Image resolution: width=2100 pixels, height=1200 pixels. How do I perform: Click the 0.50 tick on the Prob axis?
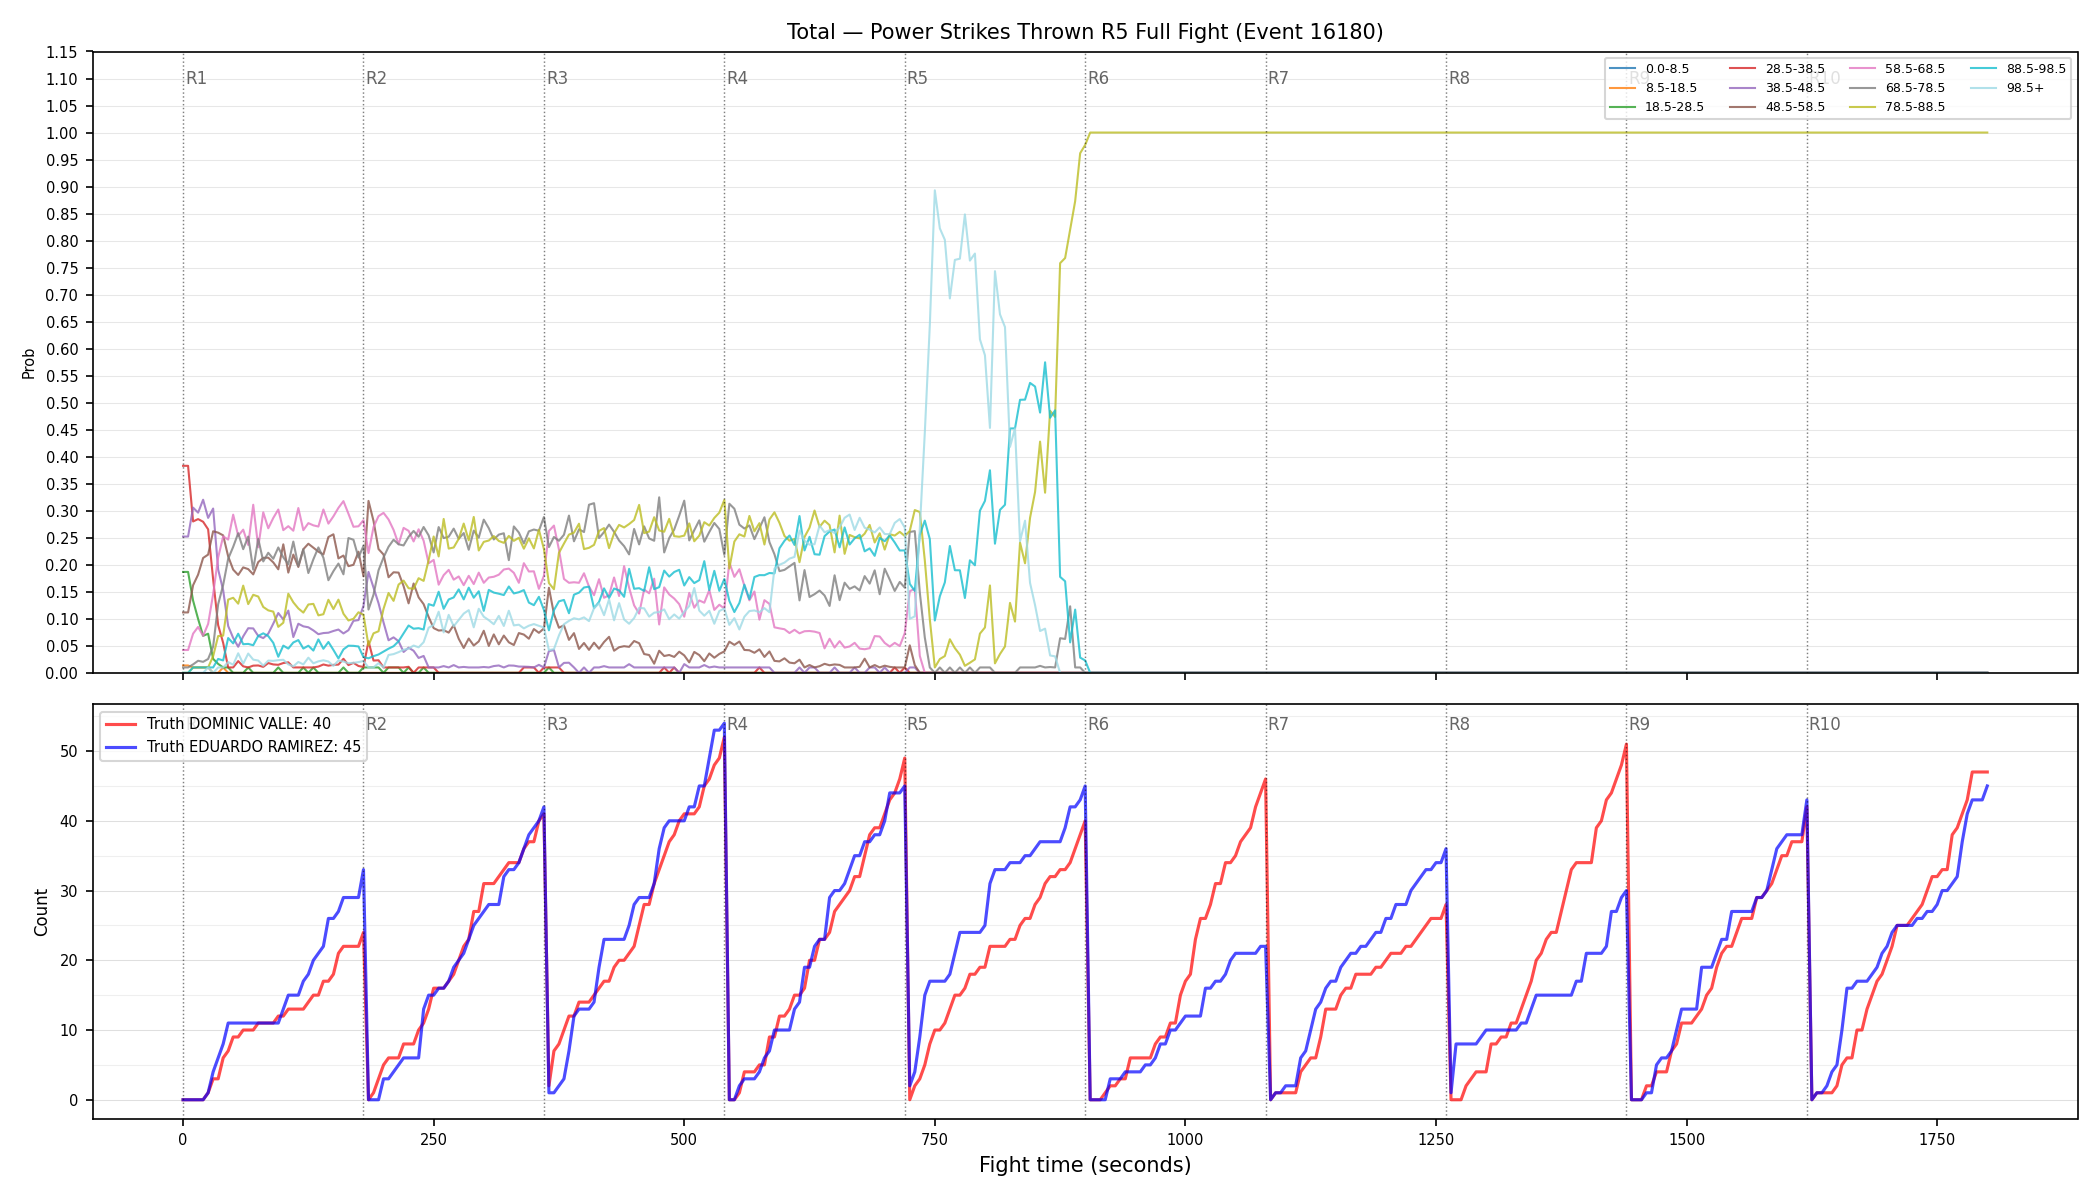tap(62, 403)
